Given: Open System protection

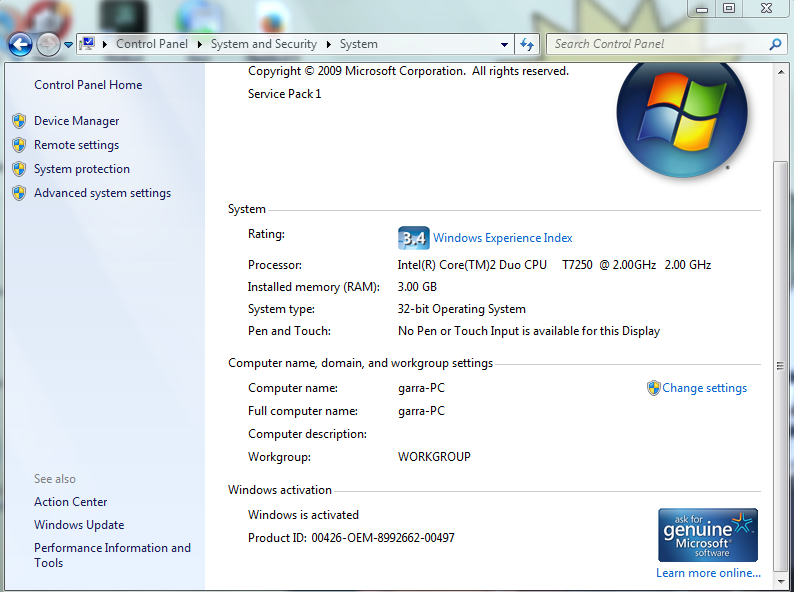Looking at the screenshot, I should click(x=82, y=169).
